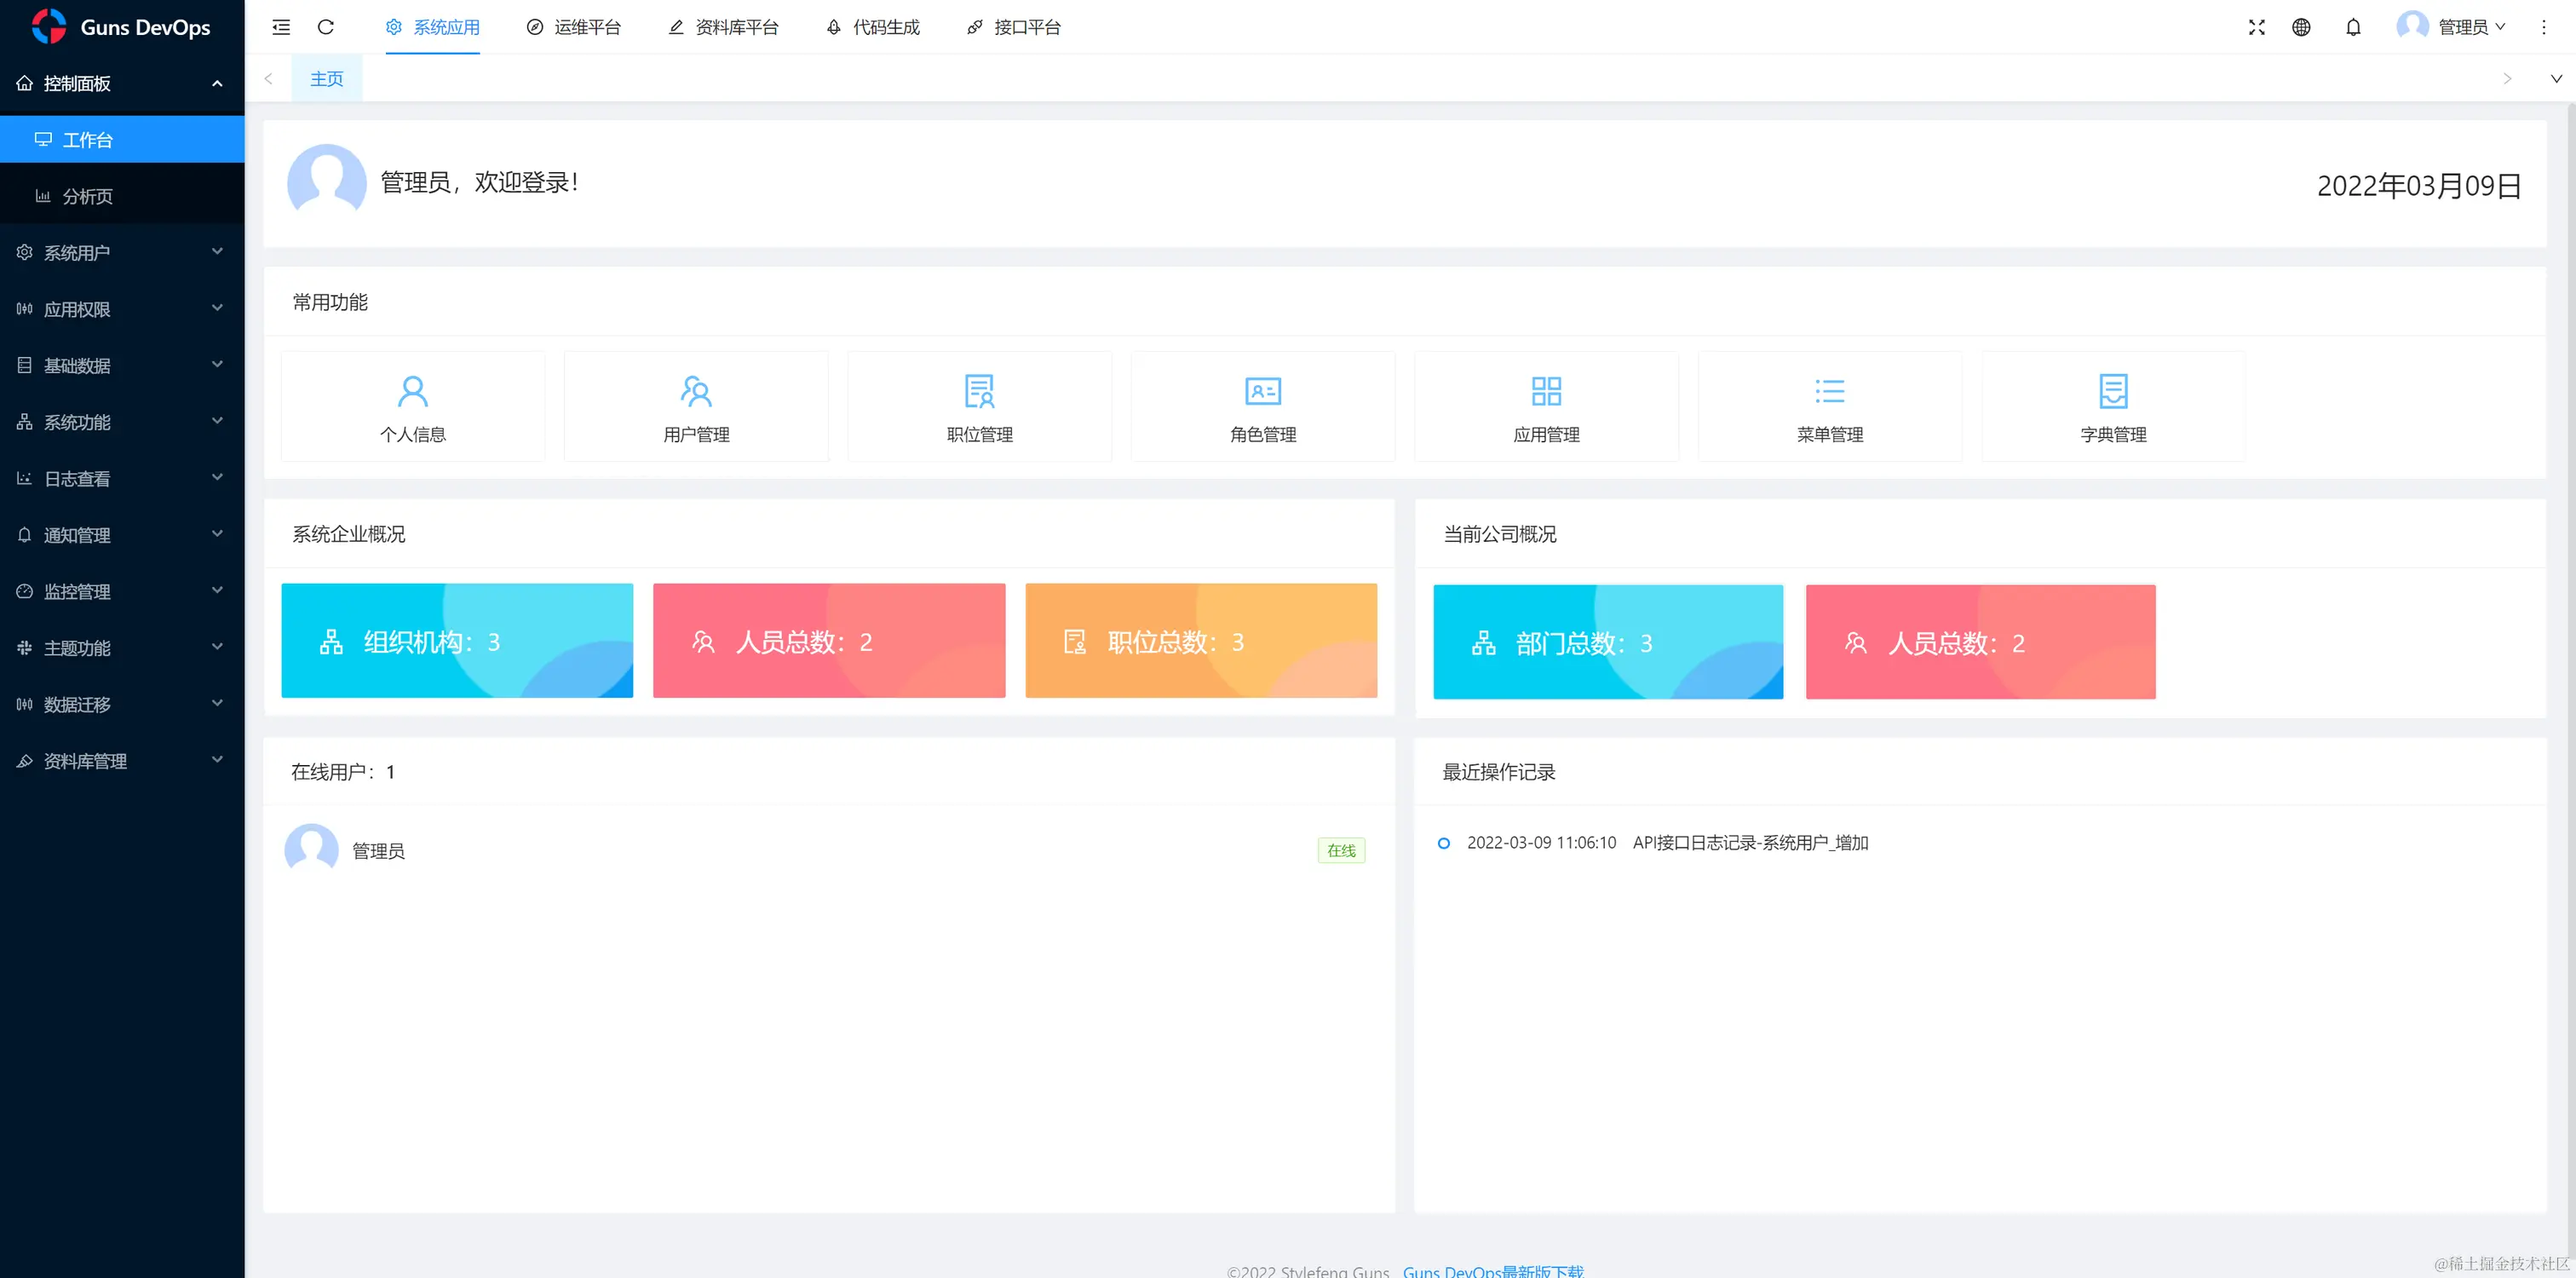The image size is (2576, 1278).
Task: Open the 个人信息 shortcut card
Action: click(413, 407)
